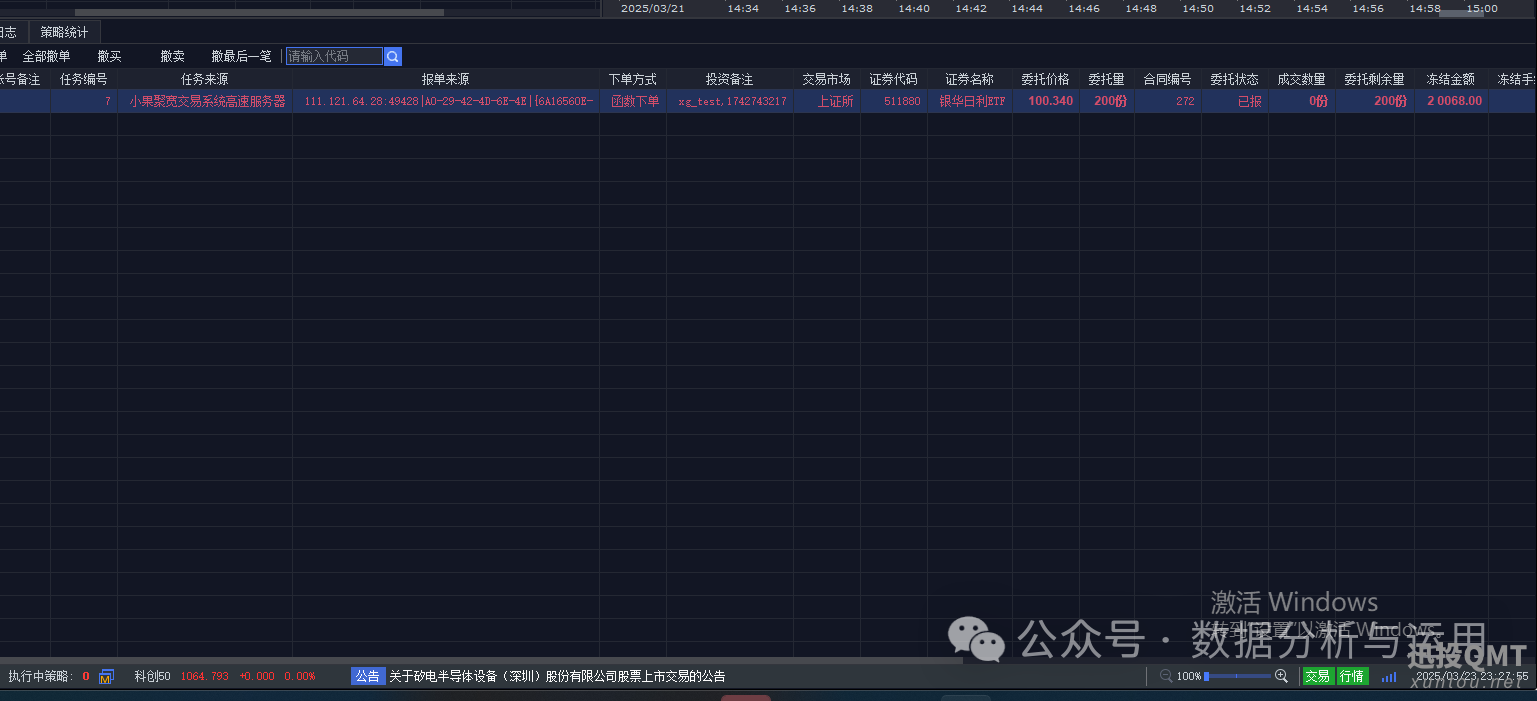Sort by 成交数量 column header
1537x701 pixels.
[x=1302, y=79]
